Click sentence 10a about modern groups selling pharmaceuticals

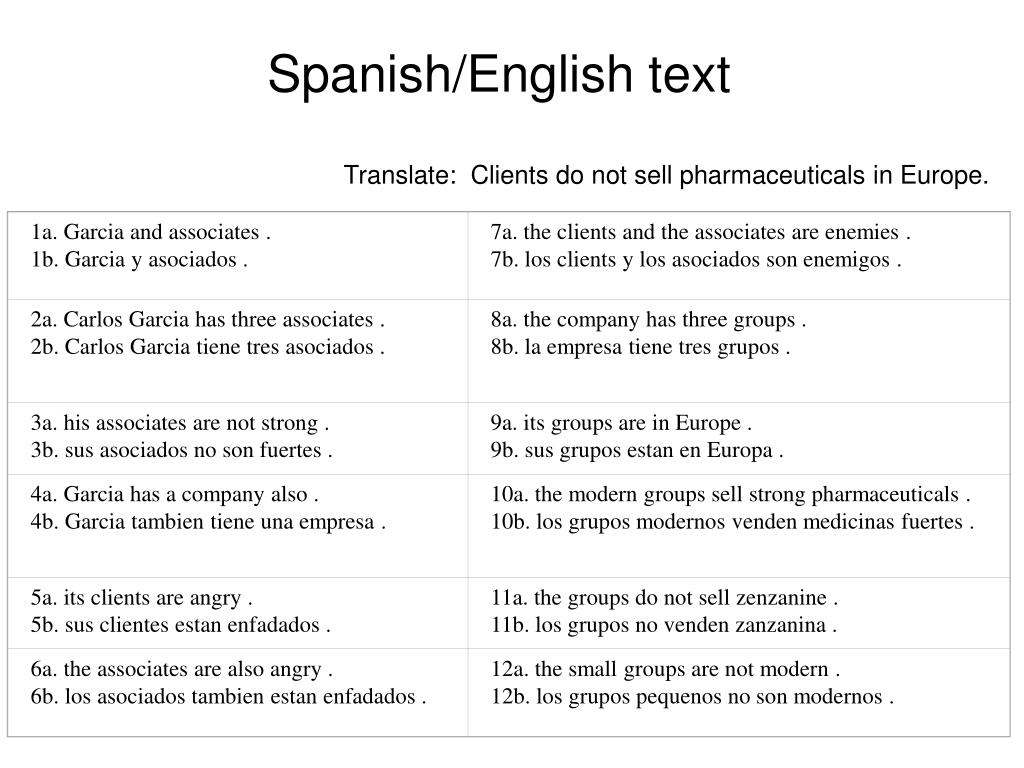click(x=731, y=494)
